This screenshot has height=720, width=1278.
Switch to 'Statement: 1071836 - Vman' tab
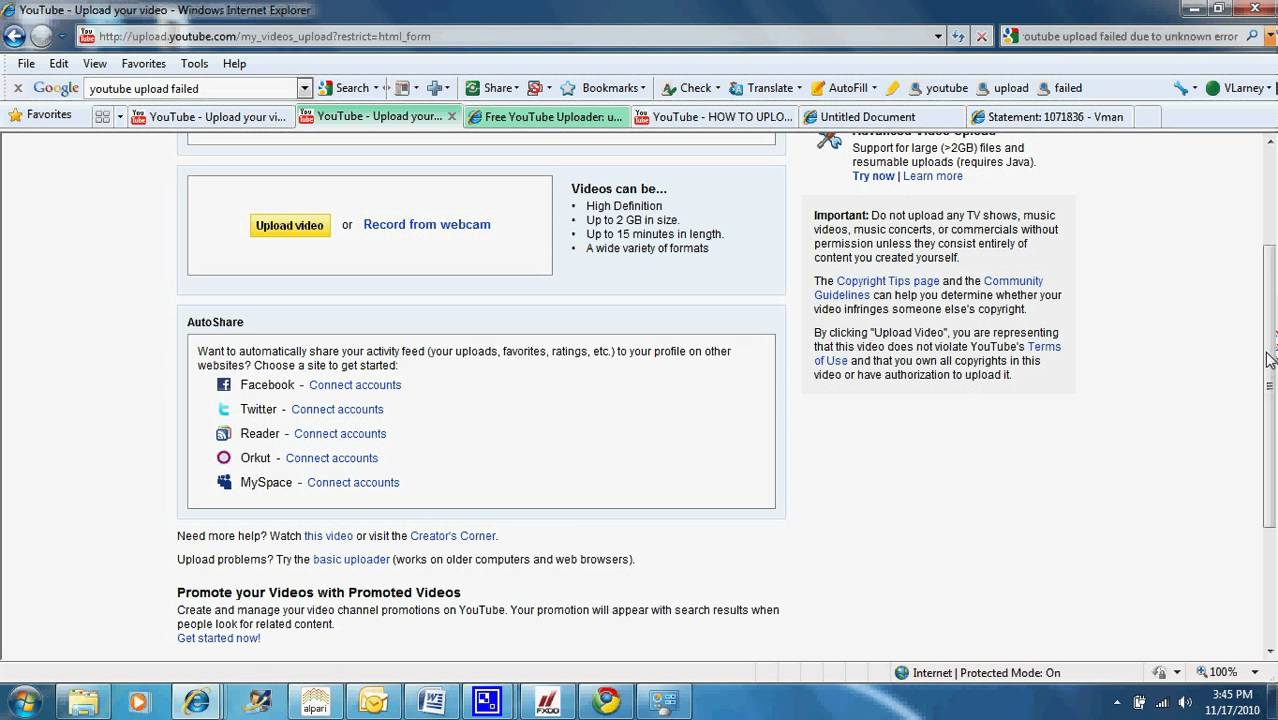click(x=1050, y=116)
